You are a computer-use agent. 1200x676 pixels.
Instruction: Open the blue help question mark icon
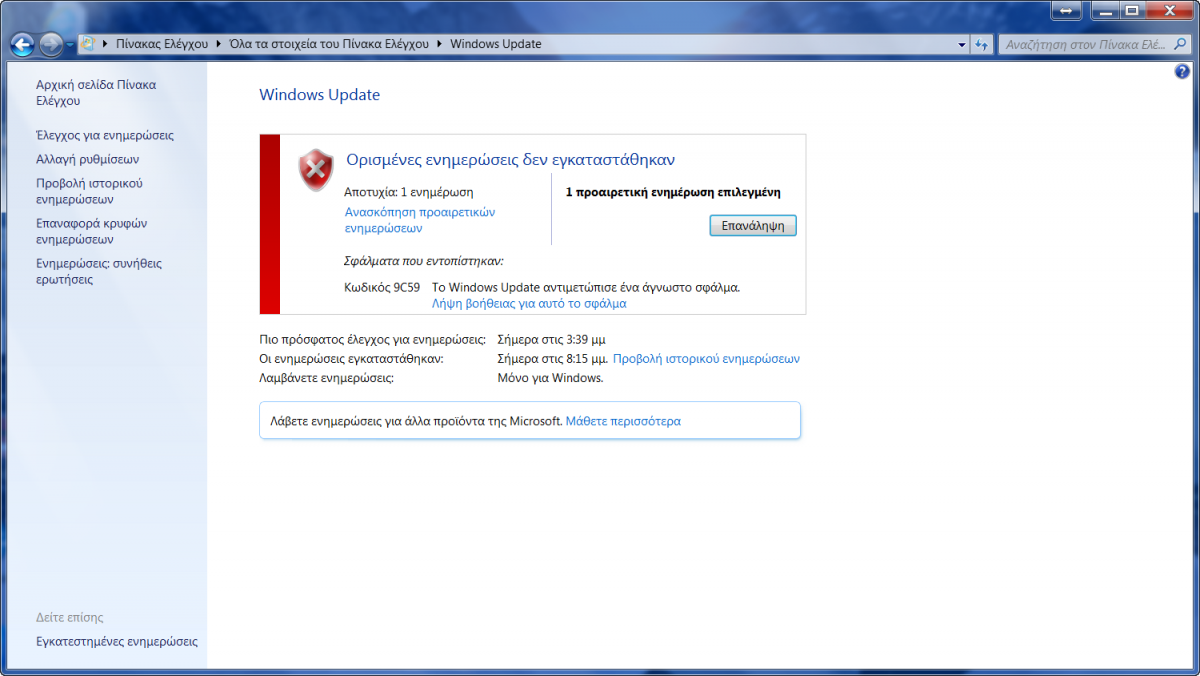click(1182, 72)
